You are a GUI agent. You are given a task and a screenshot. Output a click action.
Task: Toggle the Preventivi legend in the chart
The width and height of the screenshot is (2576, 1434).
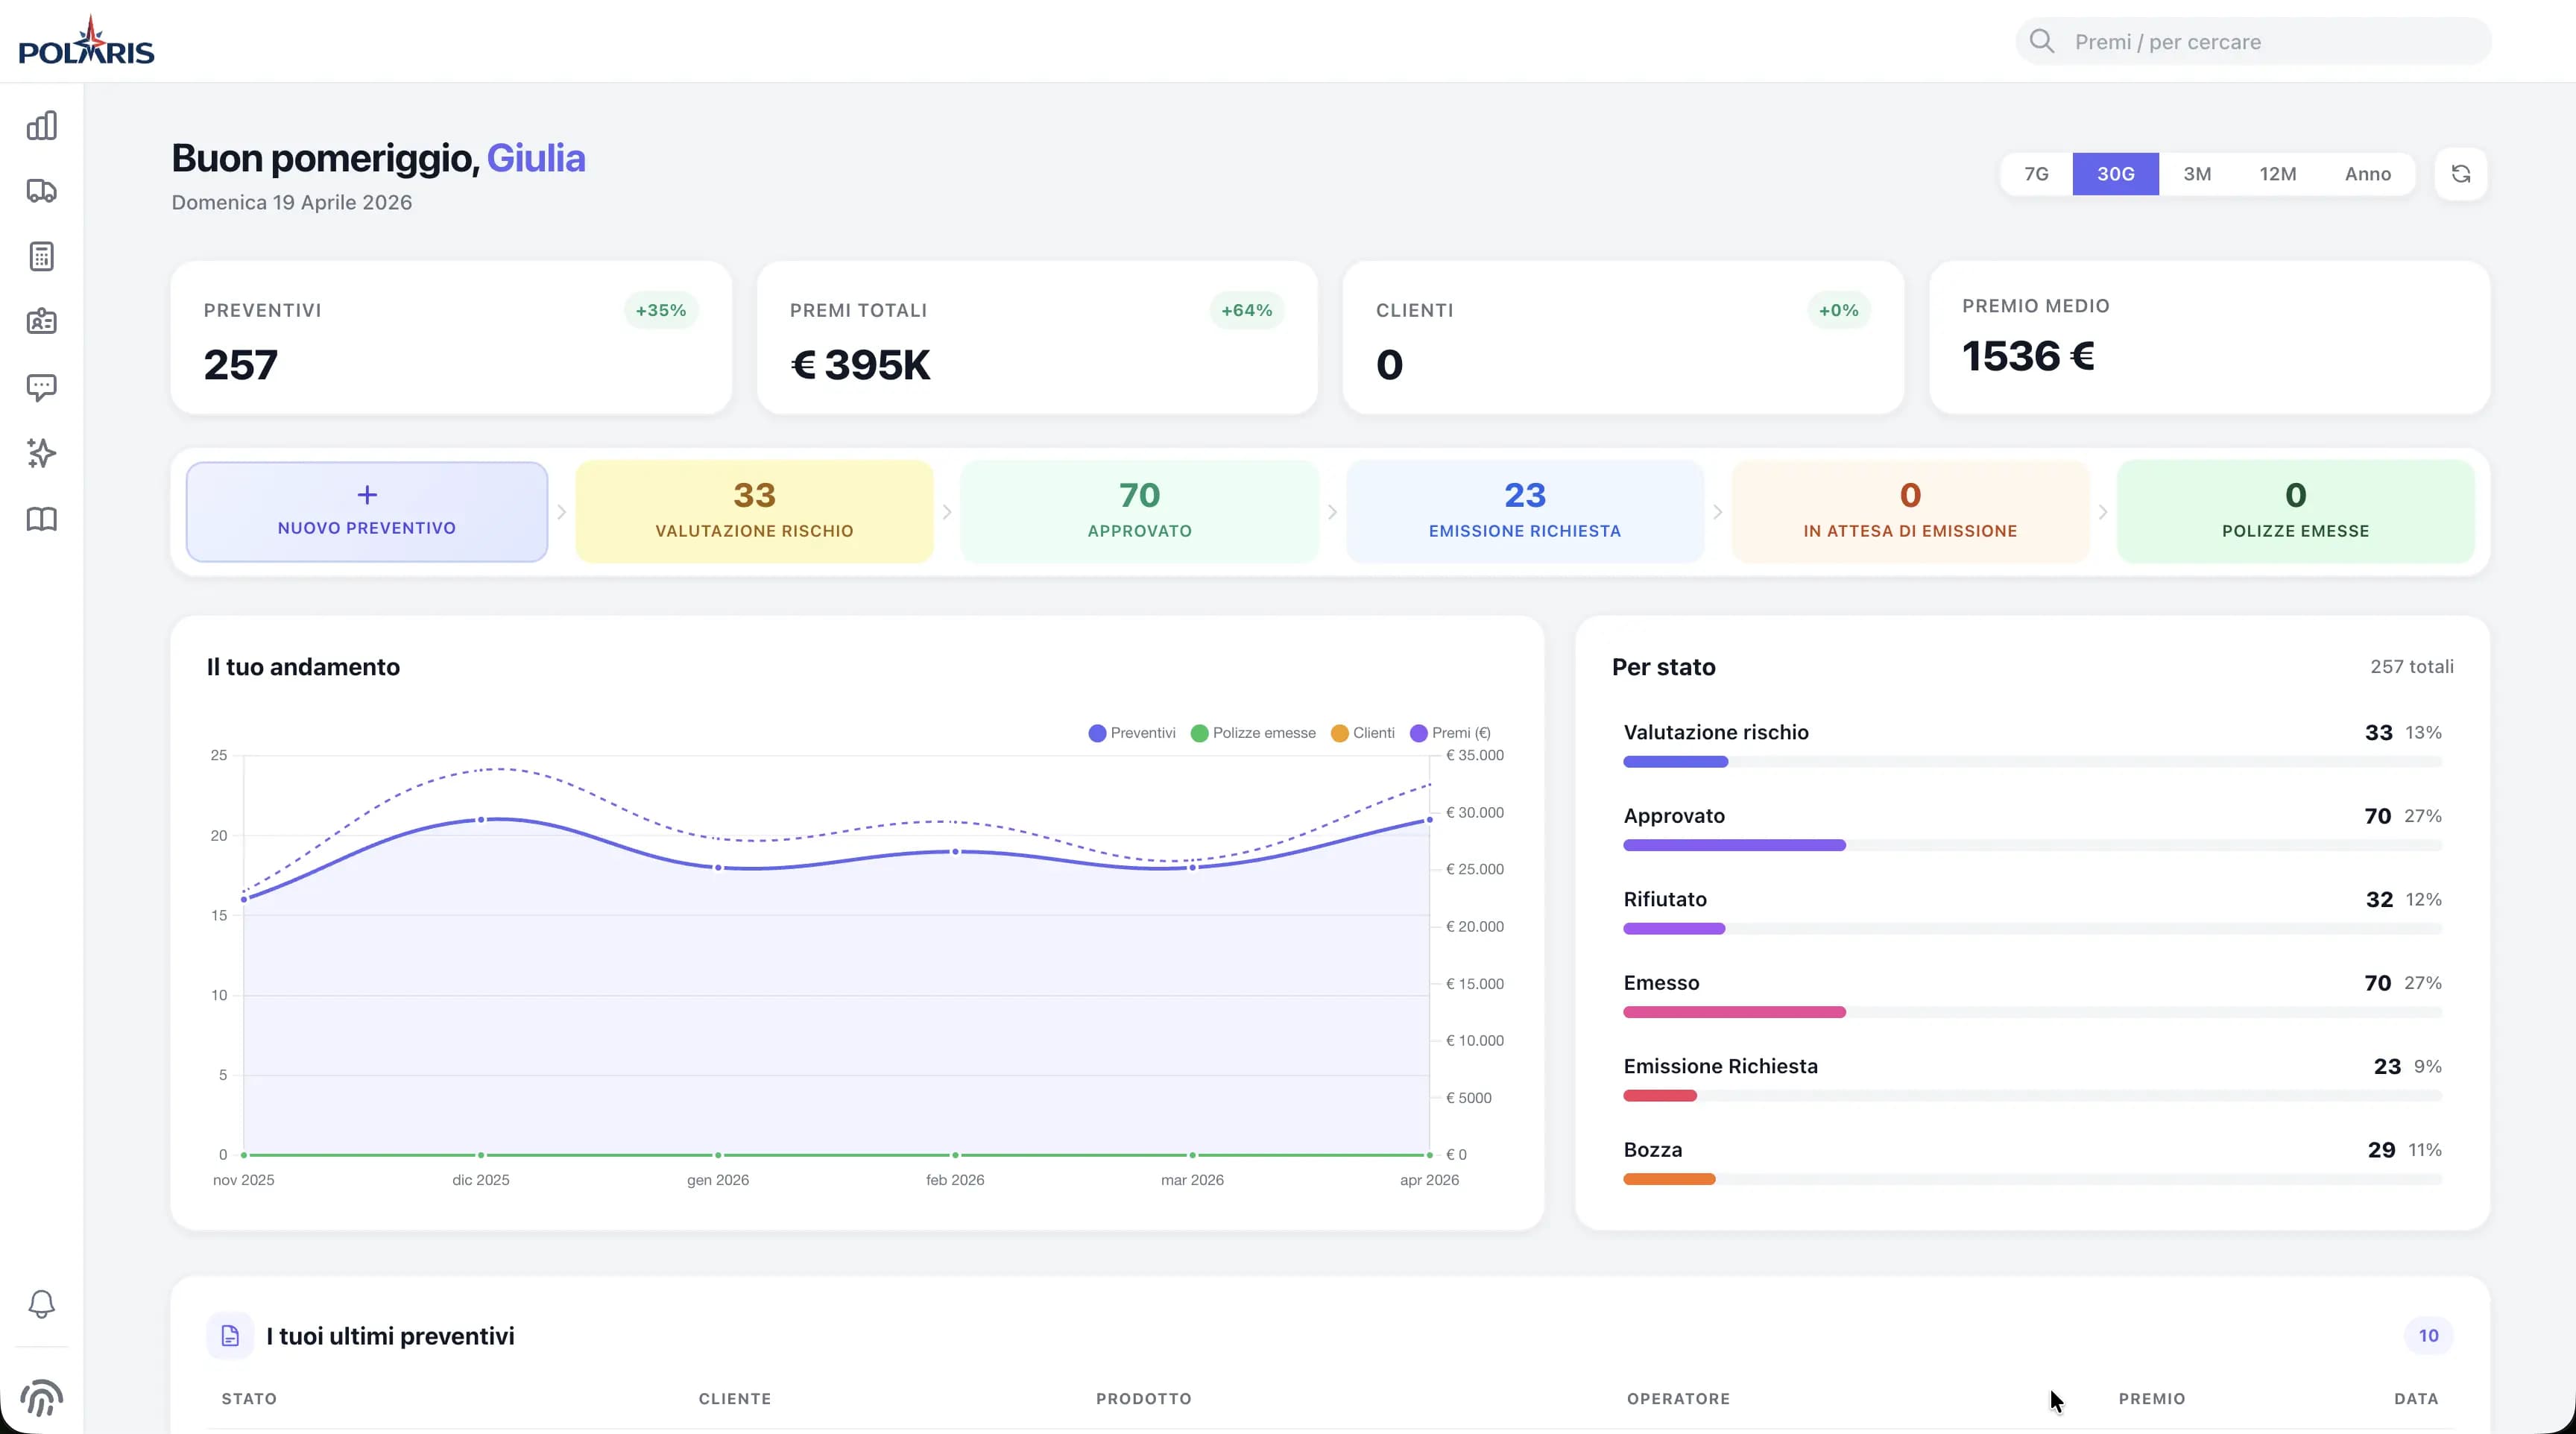(x=1131, y=733)
